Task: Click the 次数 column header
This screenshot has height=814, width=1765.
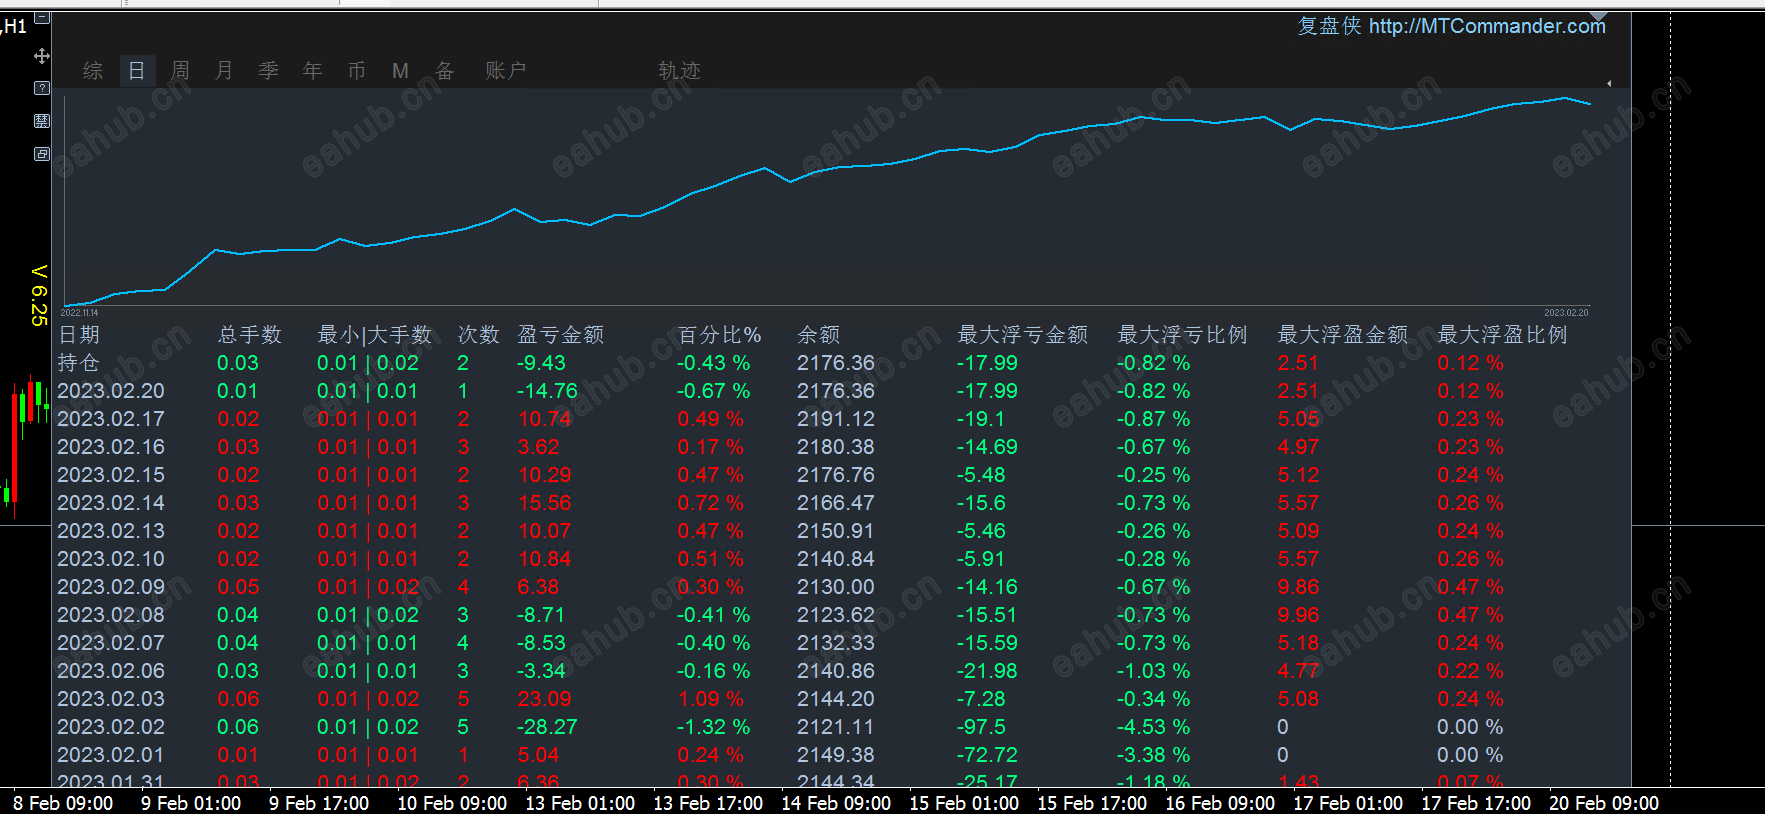Action: [478, 335]
